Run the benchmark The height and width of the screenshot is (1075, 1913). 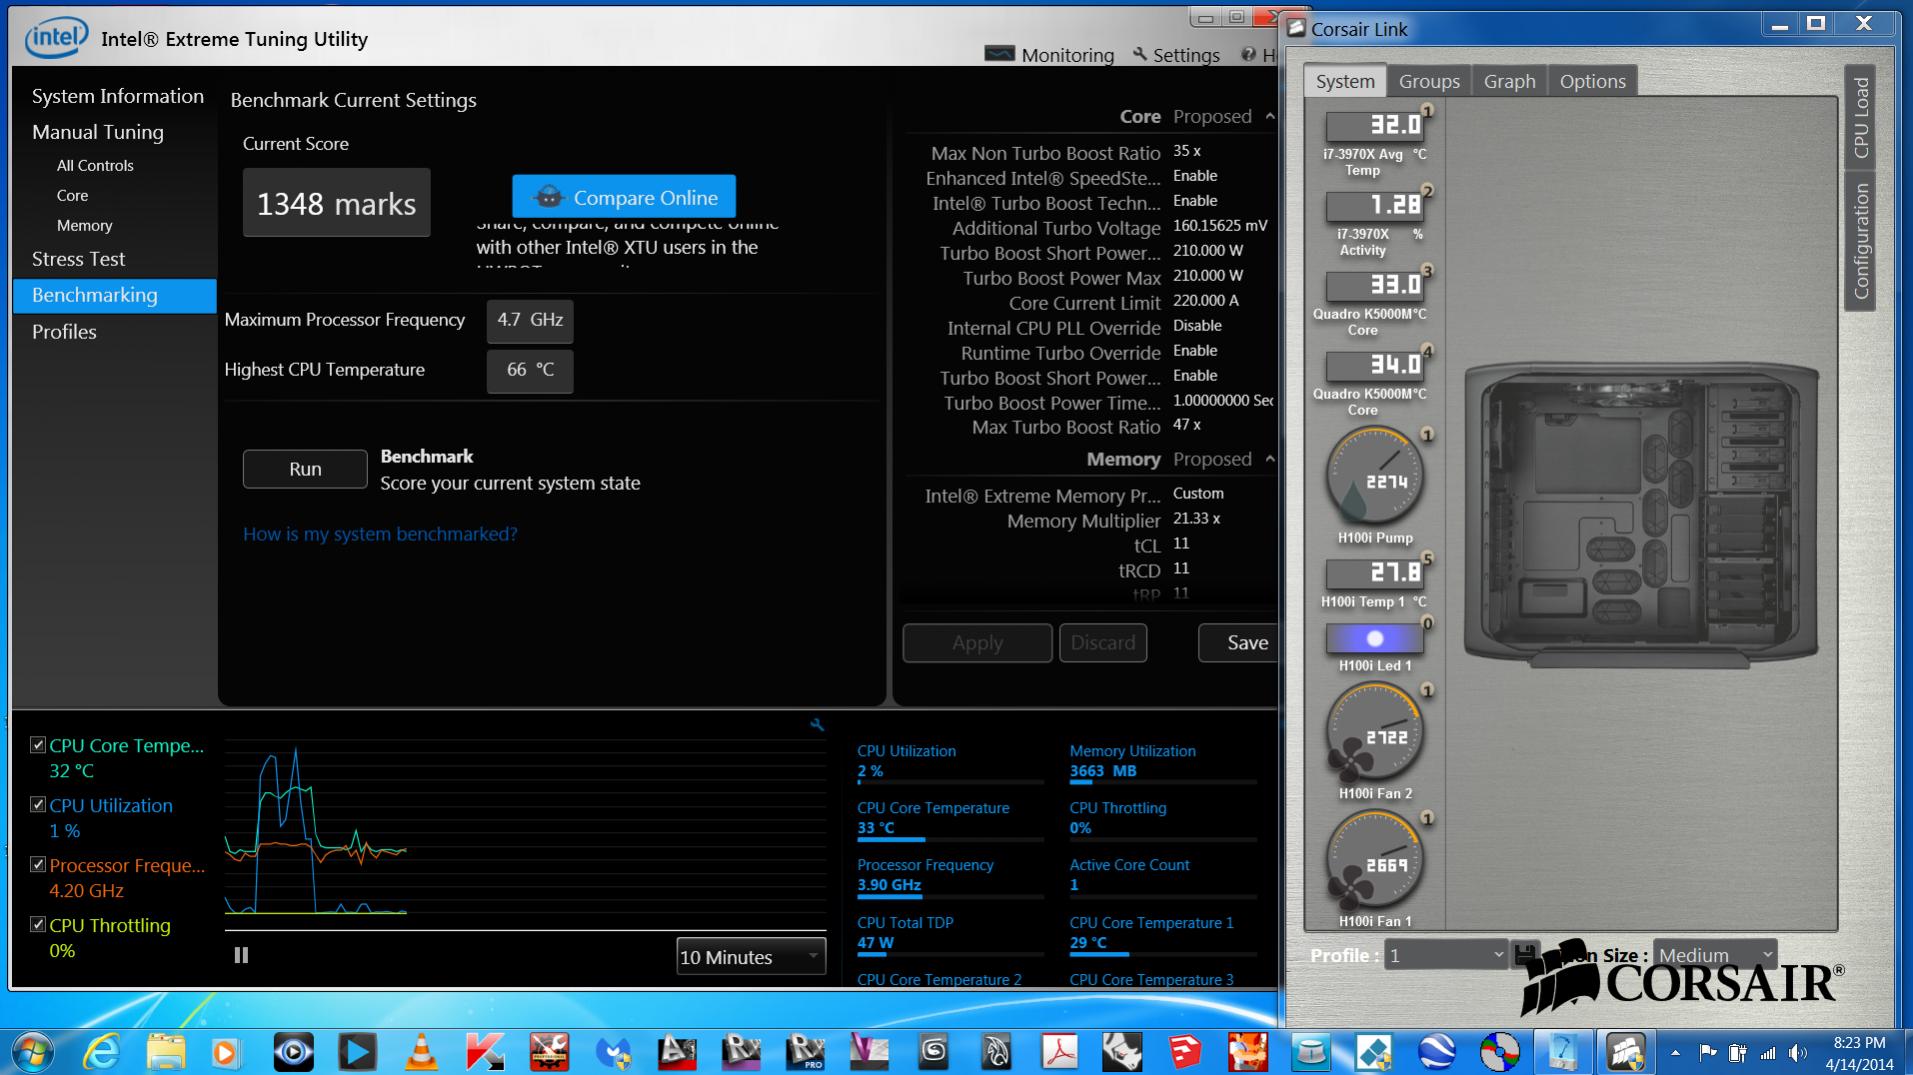[305, 469]
